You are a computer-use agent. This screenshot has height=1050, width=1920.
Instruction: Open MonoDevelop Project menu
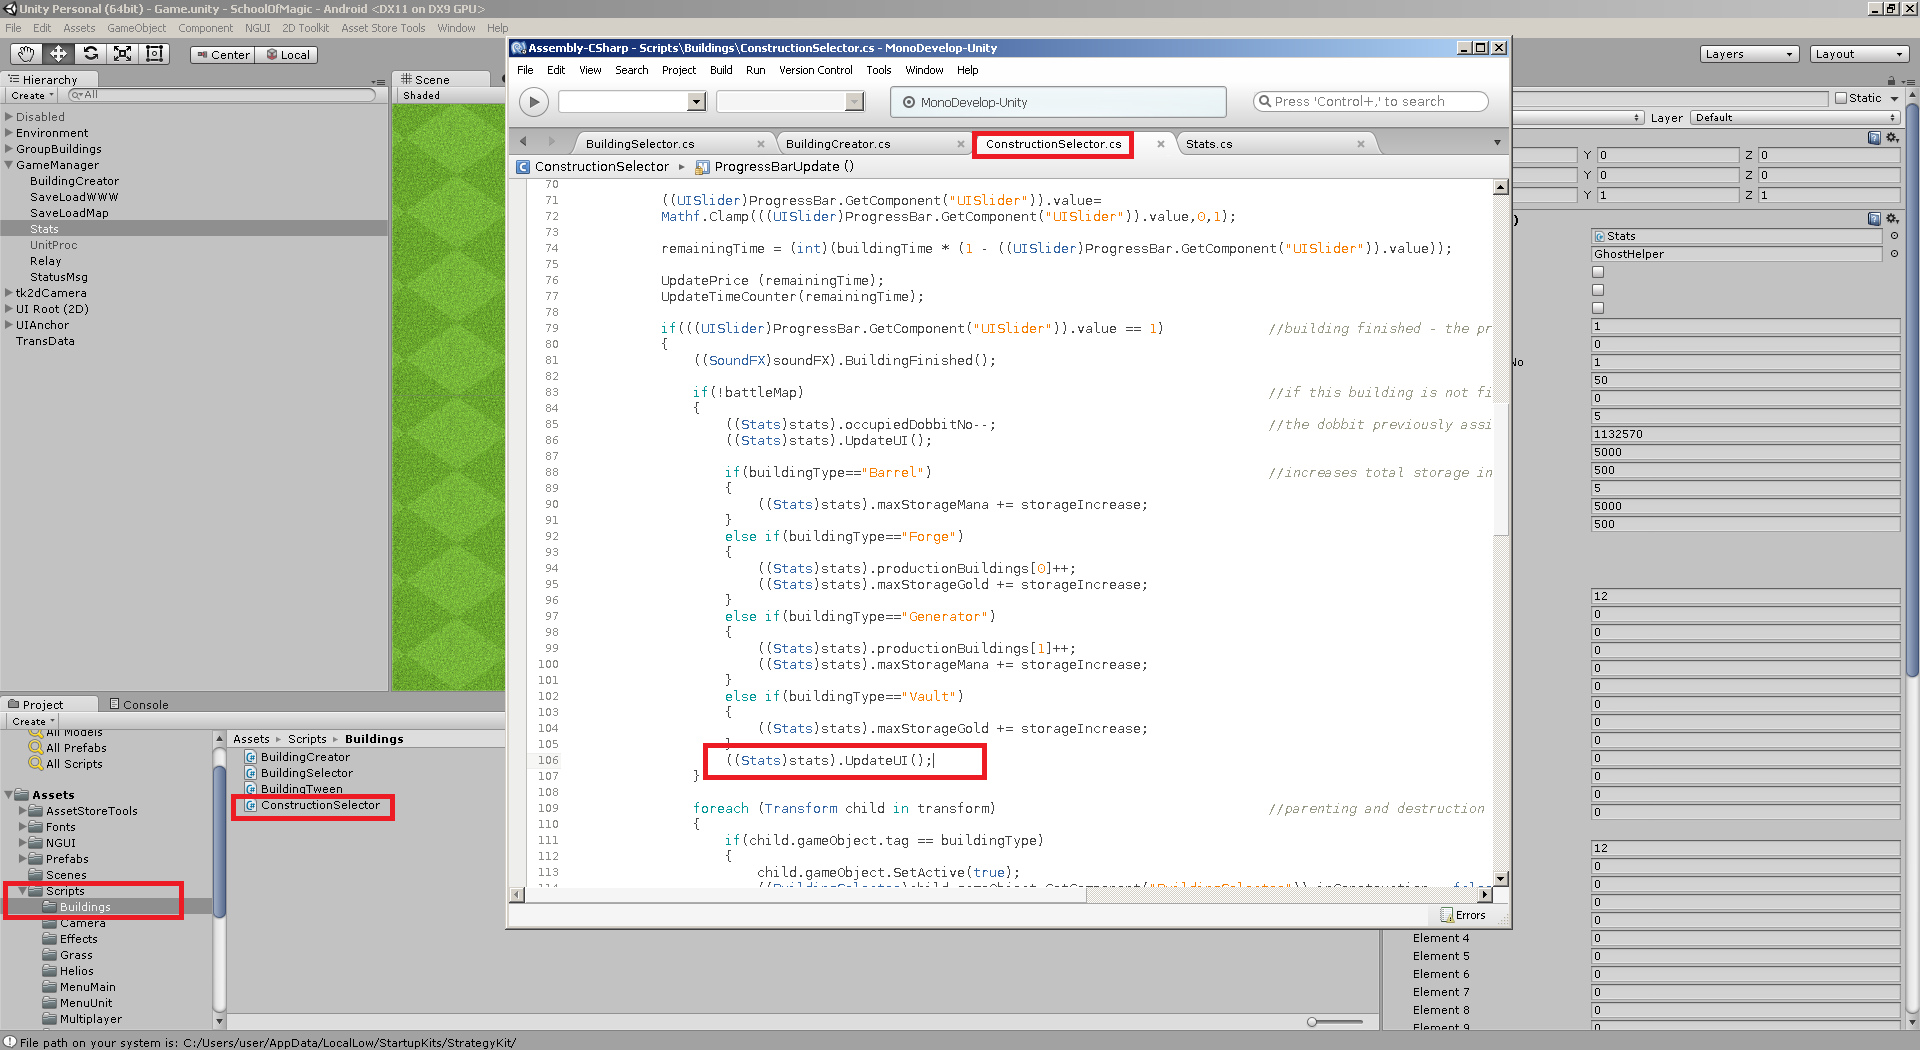[x=678, y=70]
